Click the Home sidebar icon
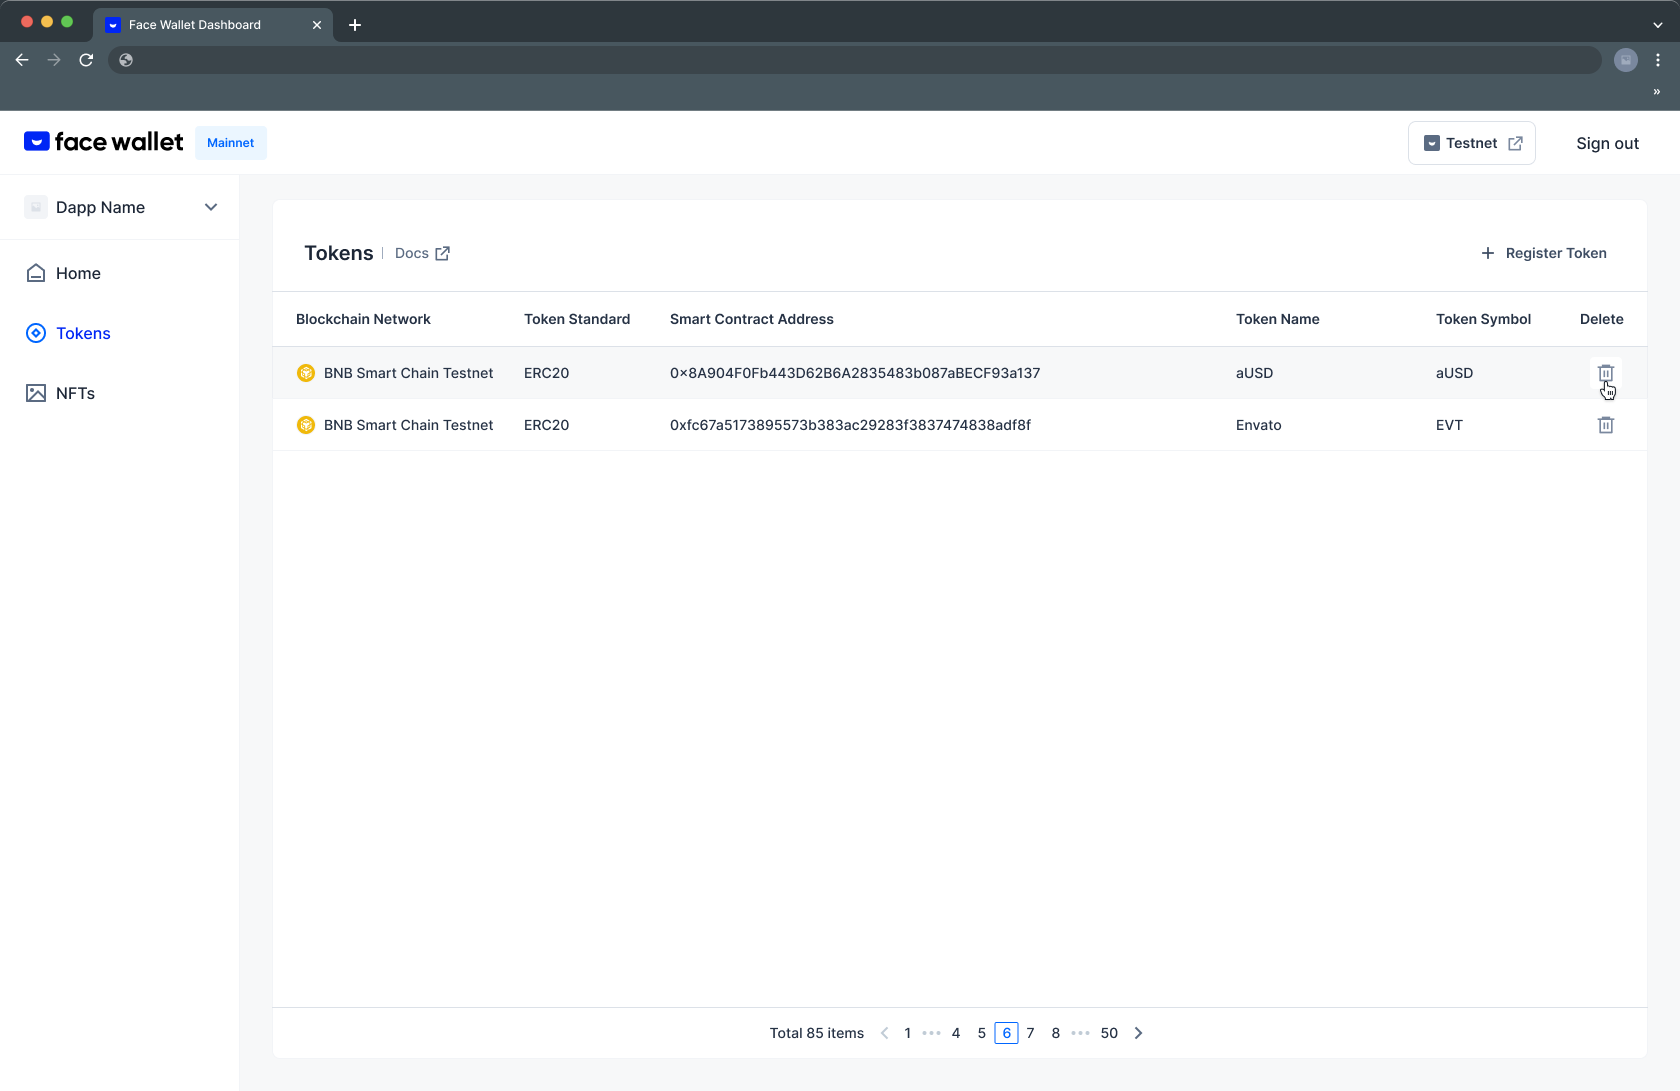The image size is (1680, 1091). [x=36, y=273]
